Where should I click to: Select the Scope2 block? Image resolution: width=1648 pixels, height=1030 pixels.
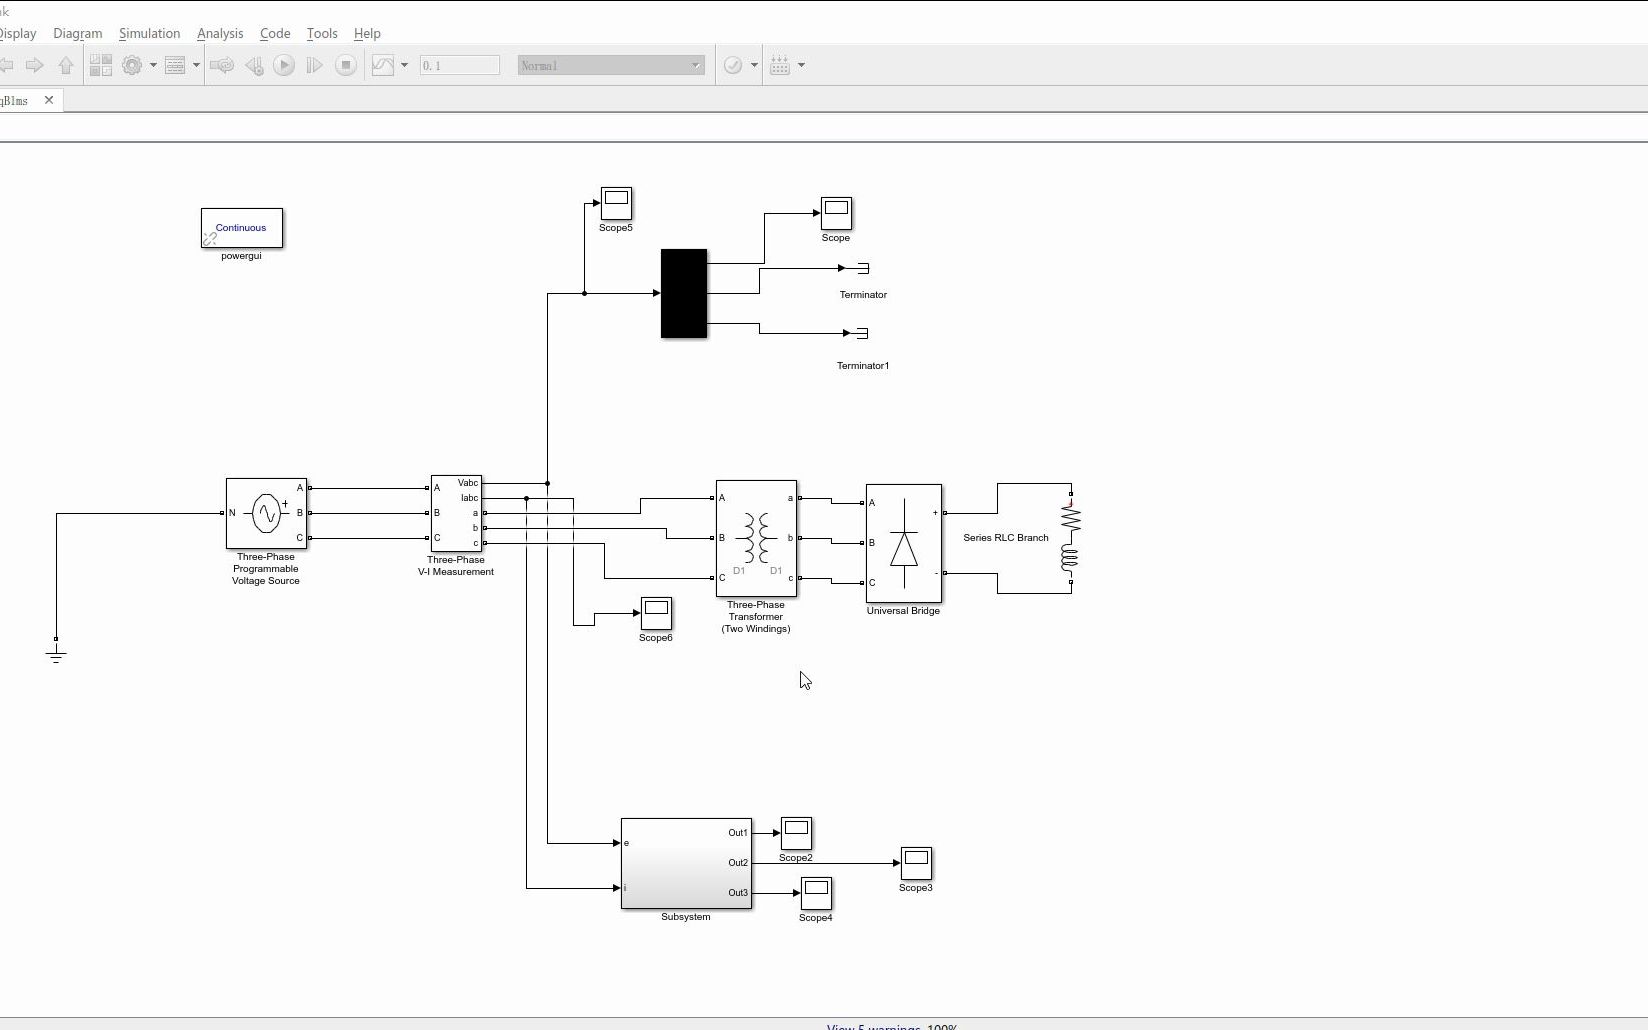click(x=796, y=833)
